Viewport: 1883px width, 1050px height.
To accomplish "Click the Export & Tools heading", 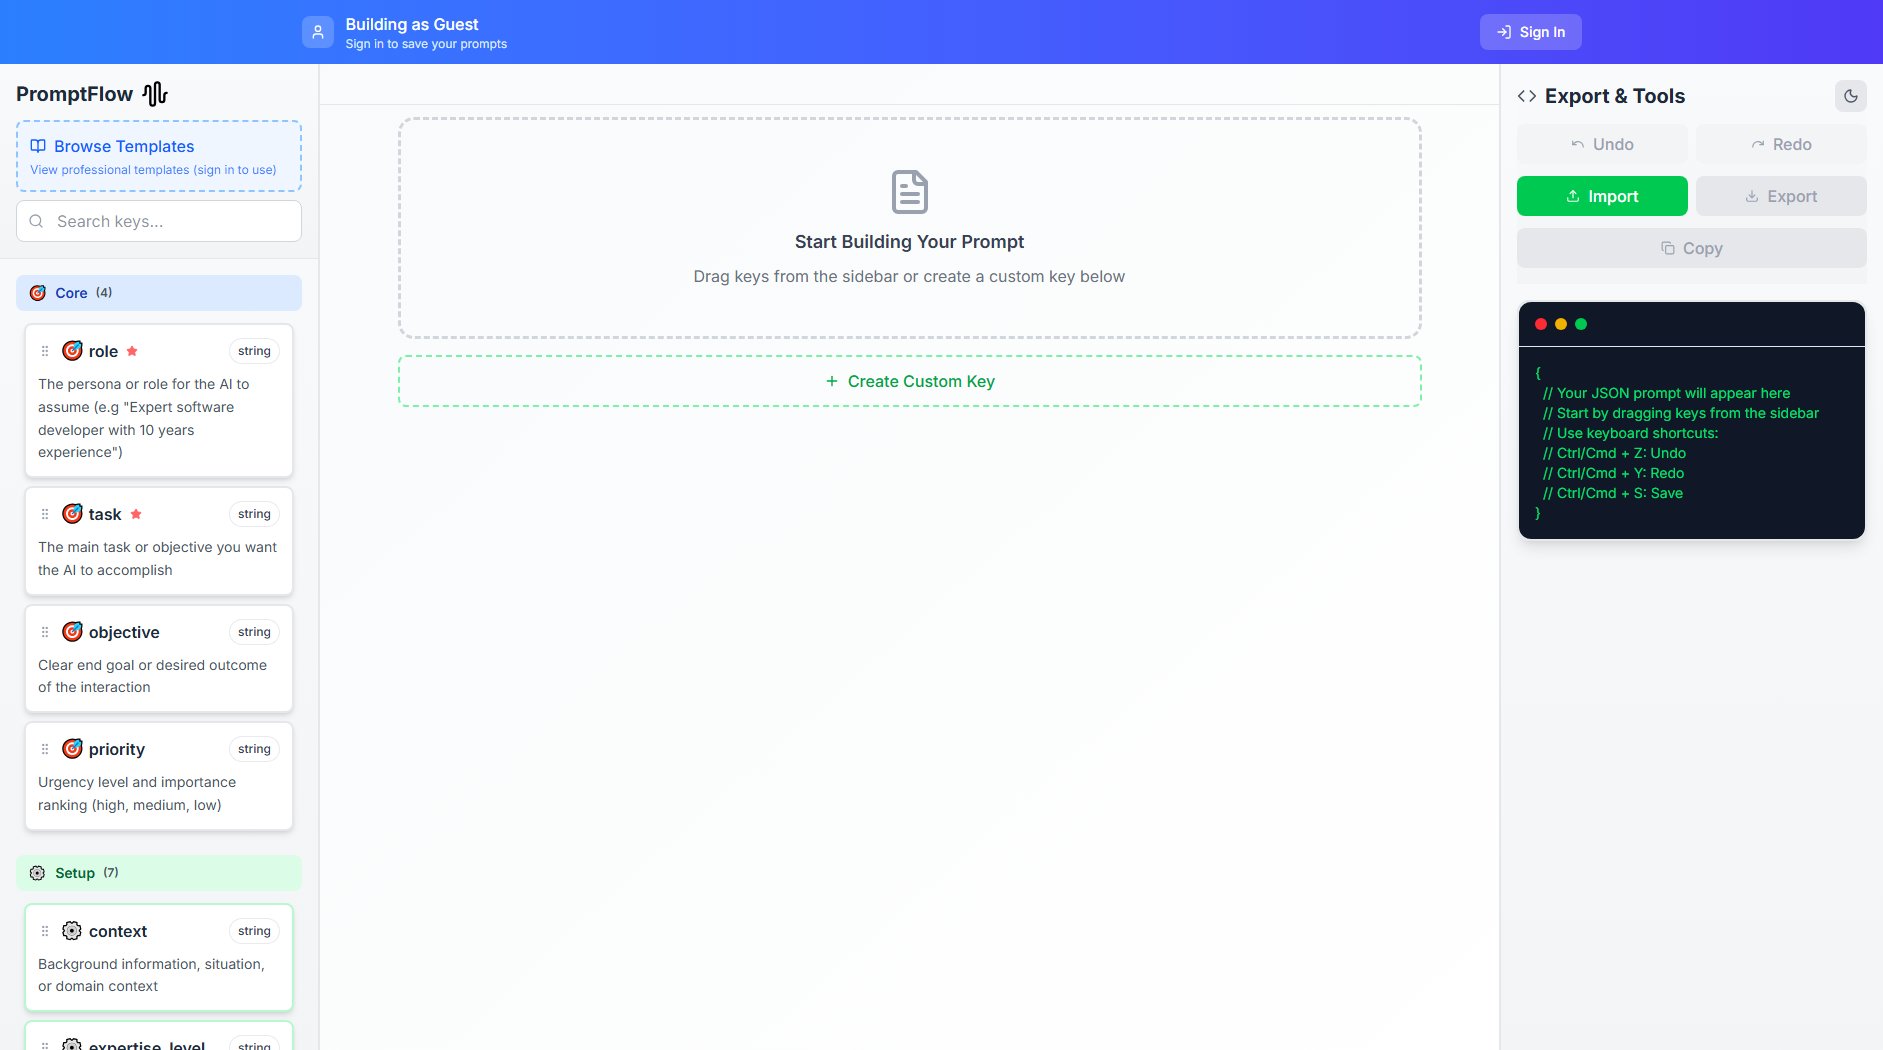I will pyautogui.click(x=1615, y=96).
